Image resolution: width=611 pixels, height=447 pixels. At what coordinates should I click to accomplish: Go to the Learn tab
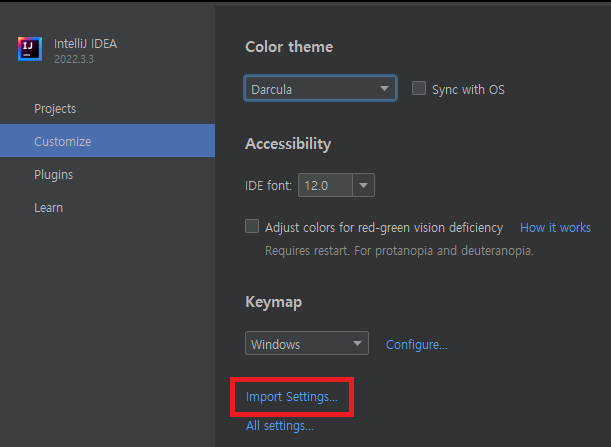48,208
